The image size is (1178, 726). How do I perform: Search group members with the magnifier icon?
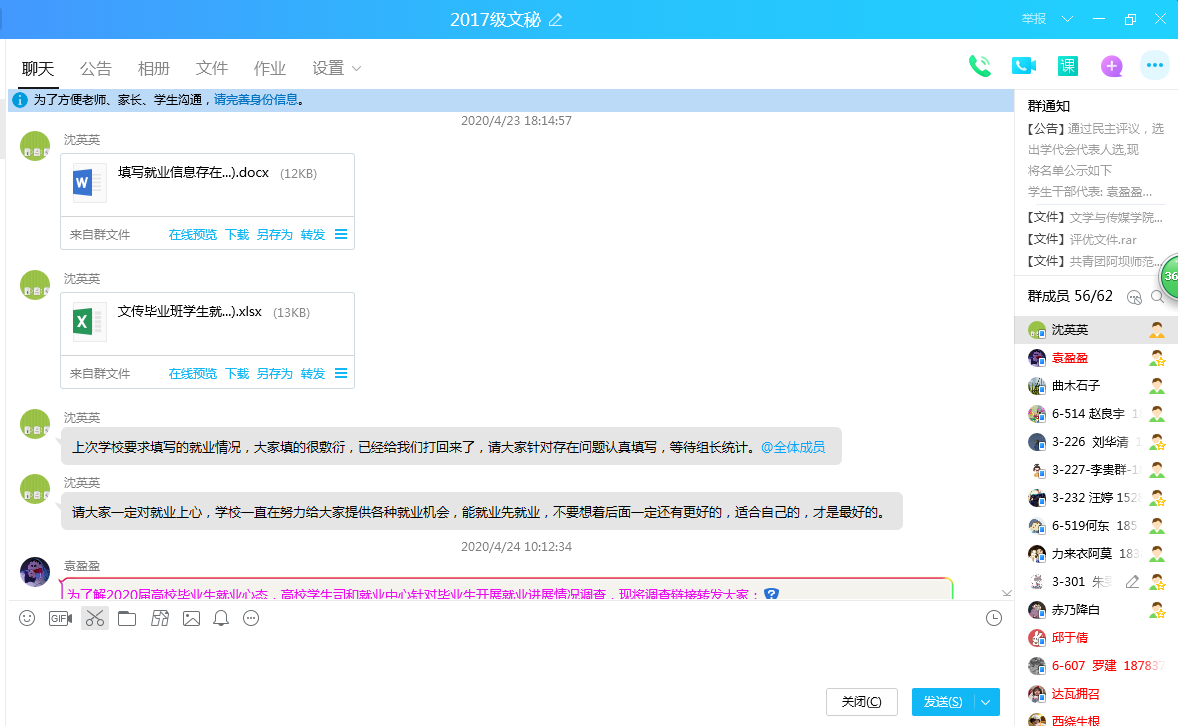1157,297
